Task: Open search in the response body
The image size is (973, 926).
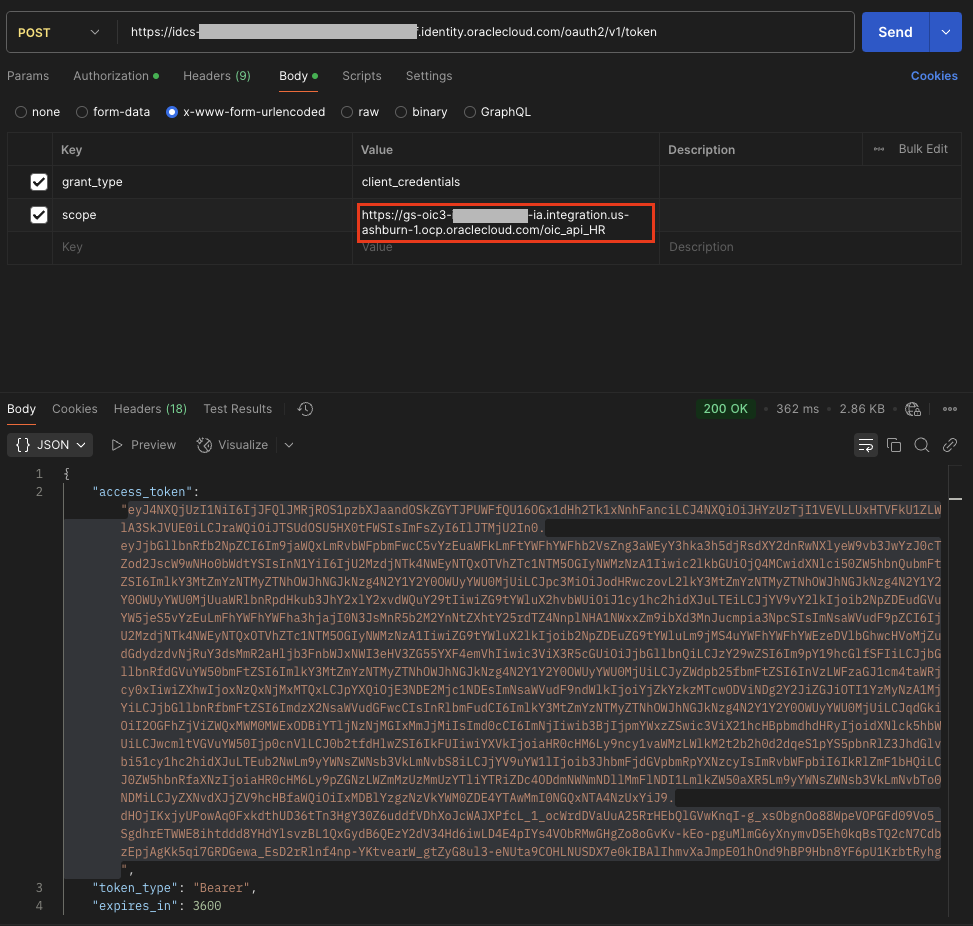Action: [x=922, y=445]
